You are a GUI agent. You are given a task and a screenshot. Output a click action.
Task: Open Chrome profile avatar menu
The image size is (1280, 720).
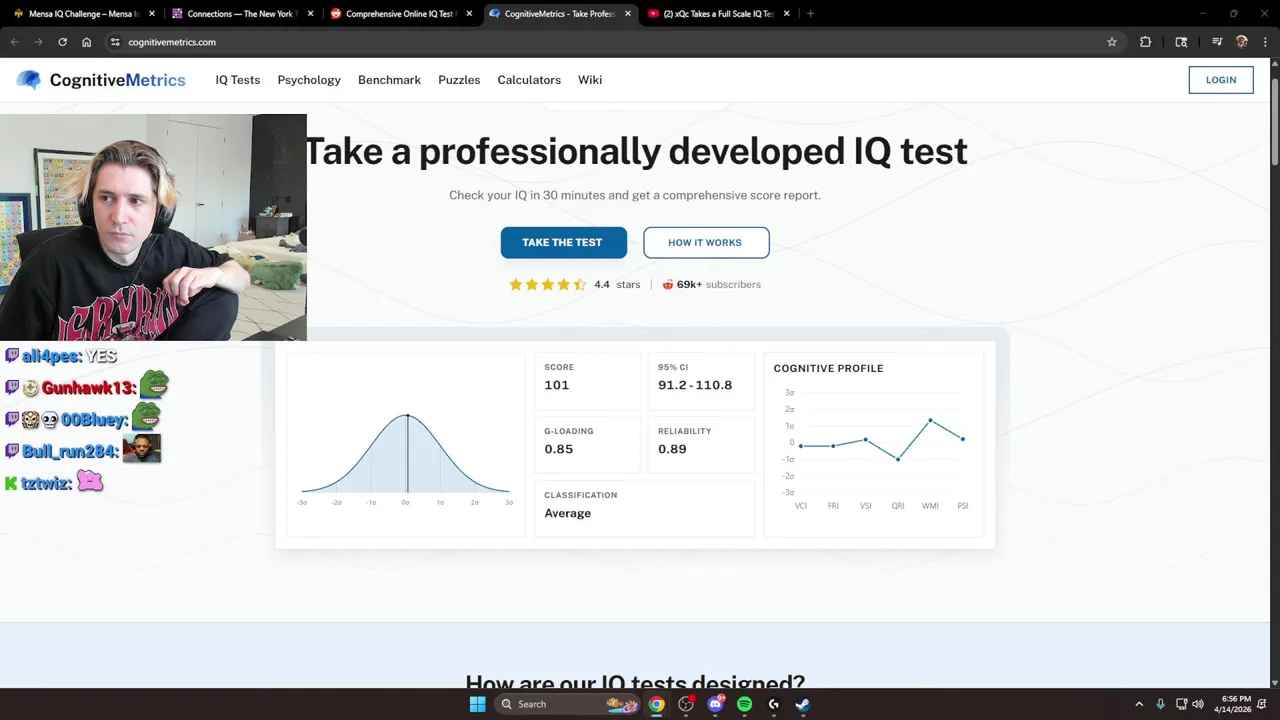click(x=1242, y=42)
